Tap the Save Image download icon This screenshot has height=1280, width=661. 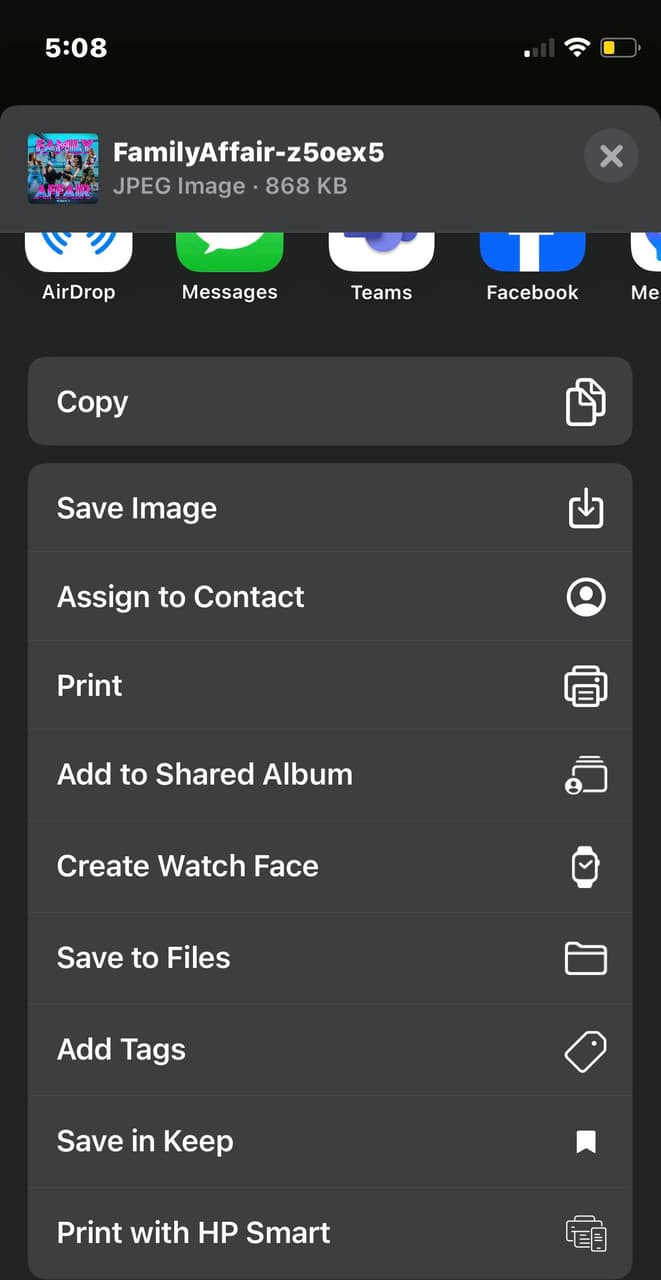click(585, 509)
